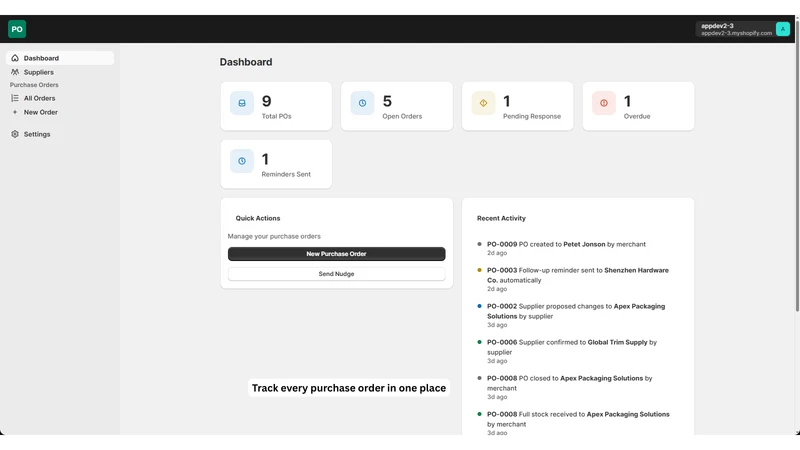Open the Pending Response card
Image resolution: width=800 pixels, height=450 pixels.
pyautogui.click(x=517, y=106)
